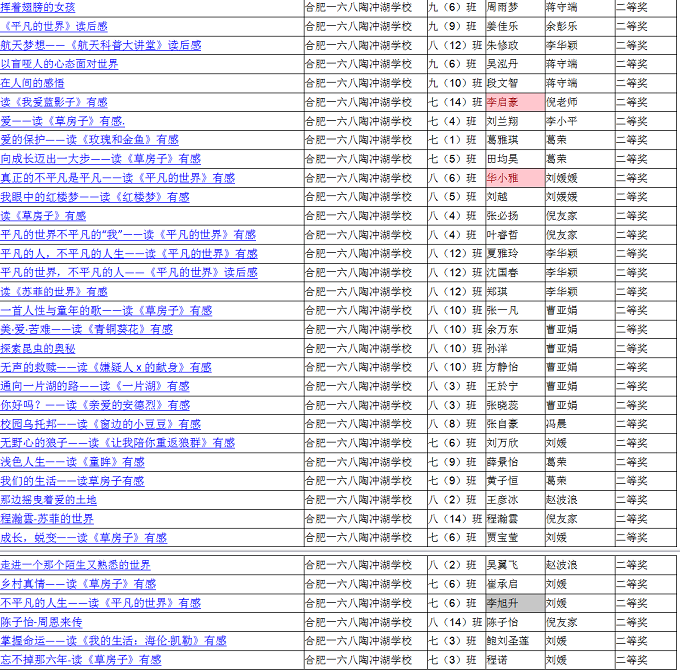
Task: Open the essay 在人间的感悟
Action: (x=46, y=83)
